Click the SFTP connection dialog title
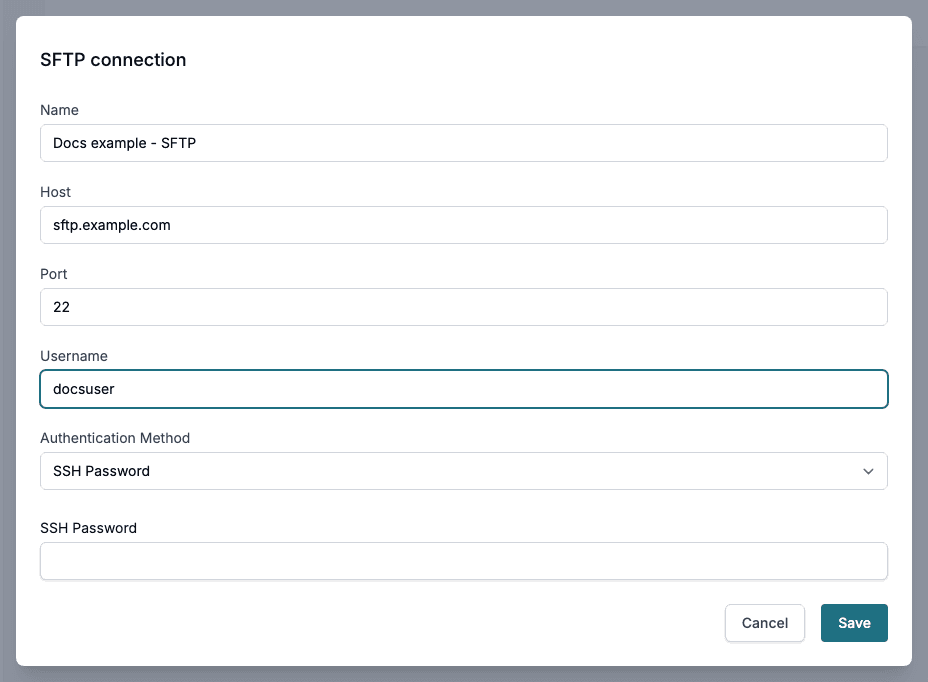This screenshot has height=682, width=928. pos(113,60)
